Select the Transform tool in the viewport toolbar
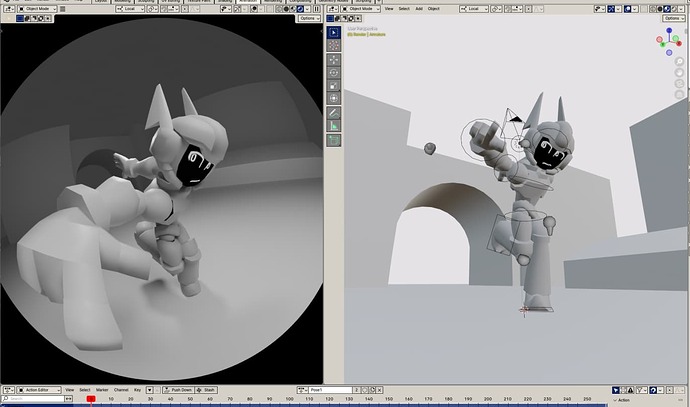This screenshot has height=407, width=690. 334,98
